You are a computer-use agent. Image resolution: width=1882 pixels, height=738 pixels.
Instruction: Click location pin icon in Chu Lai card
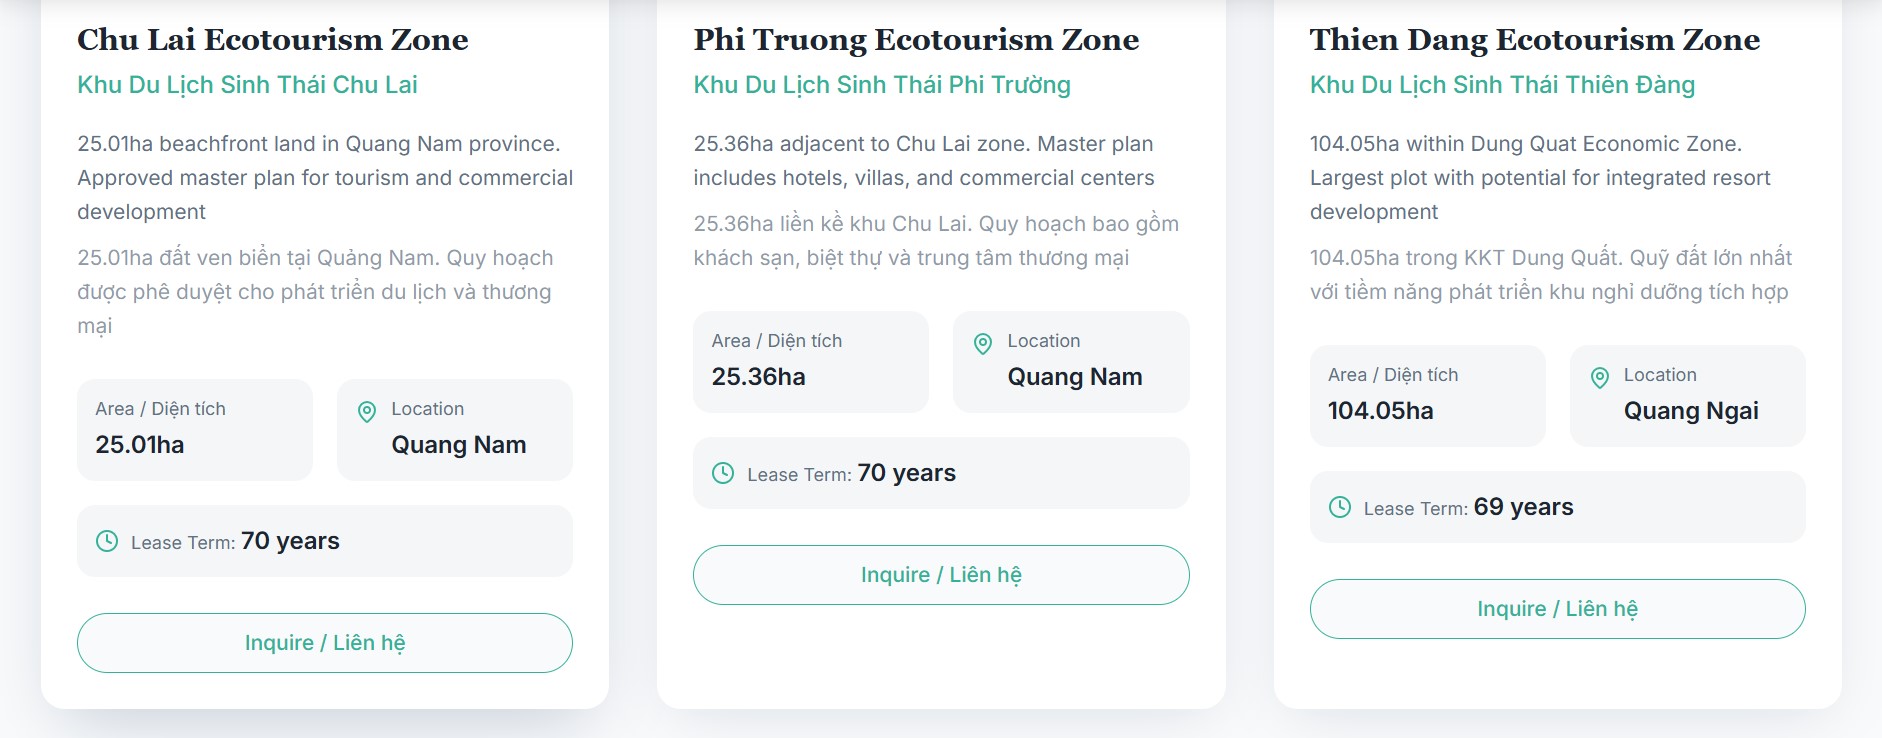(367, 411)
